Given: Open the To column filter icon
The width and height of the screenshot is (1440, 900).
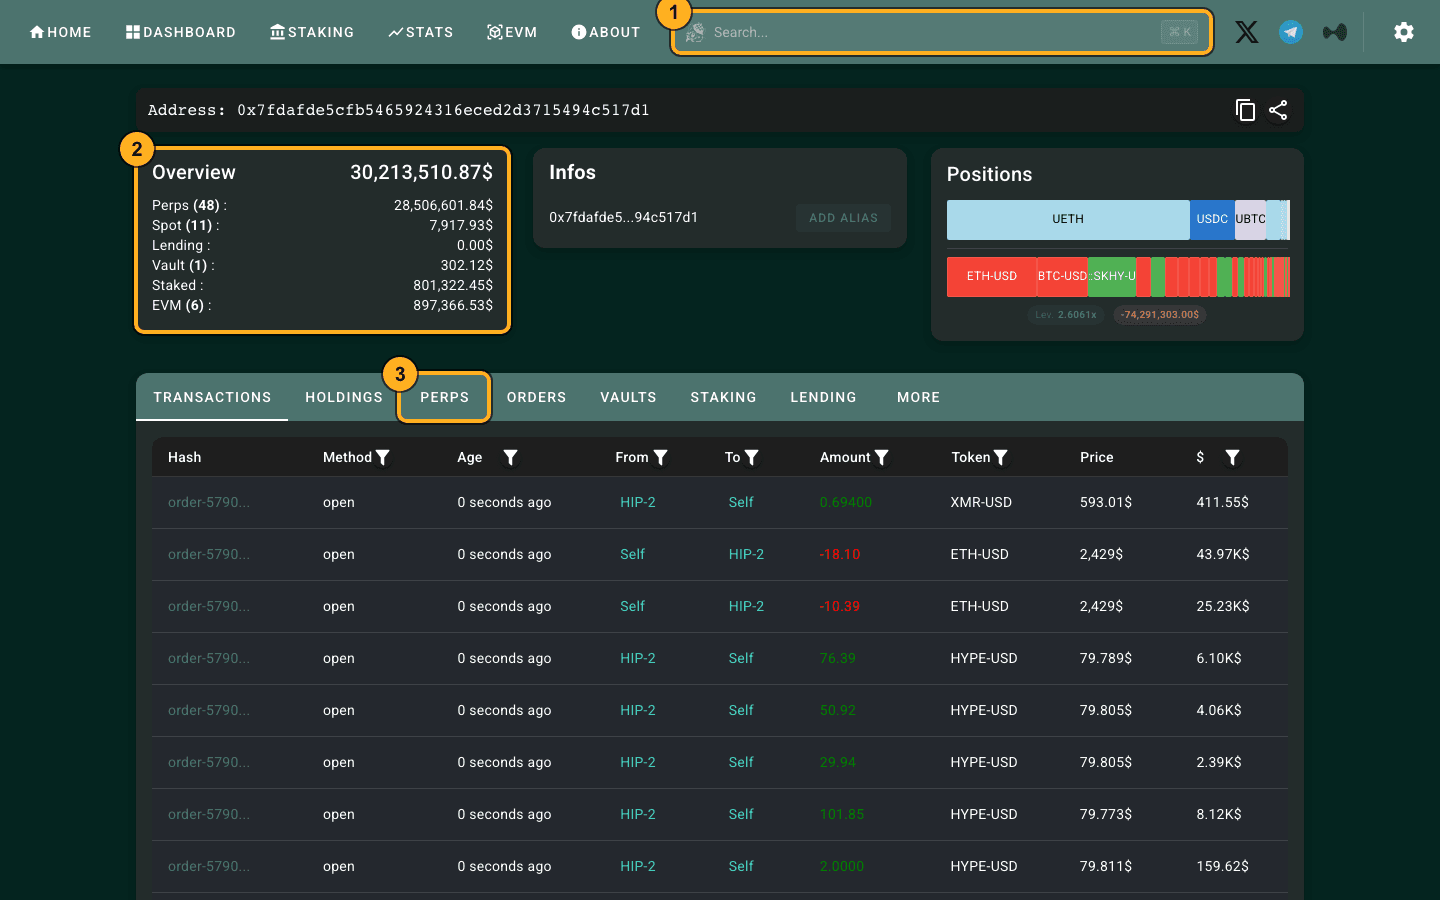Looking at the screenshot, I should (751, 457).
